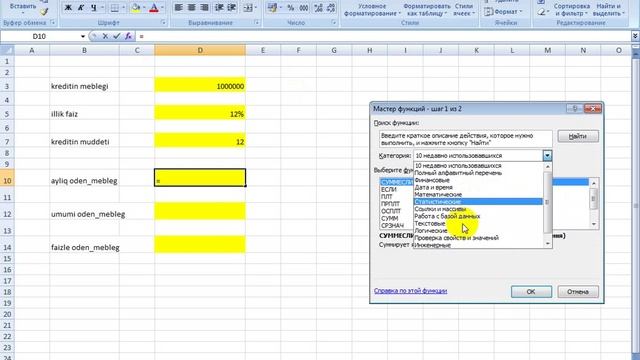Choose the Статистические category
Image resolution: width=640 pixels, height=360 pixels.
[478, 202]
